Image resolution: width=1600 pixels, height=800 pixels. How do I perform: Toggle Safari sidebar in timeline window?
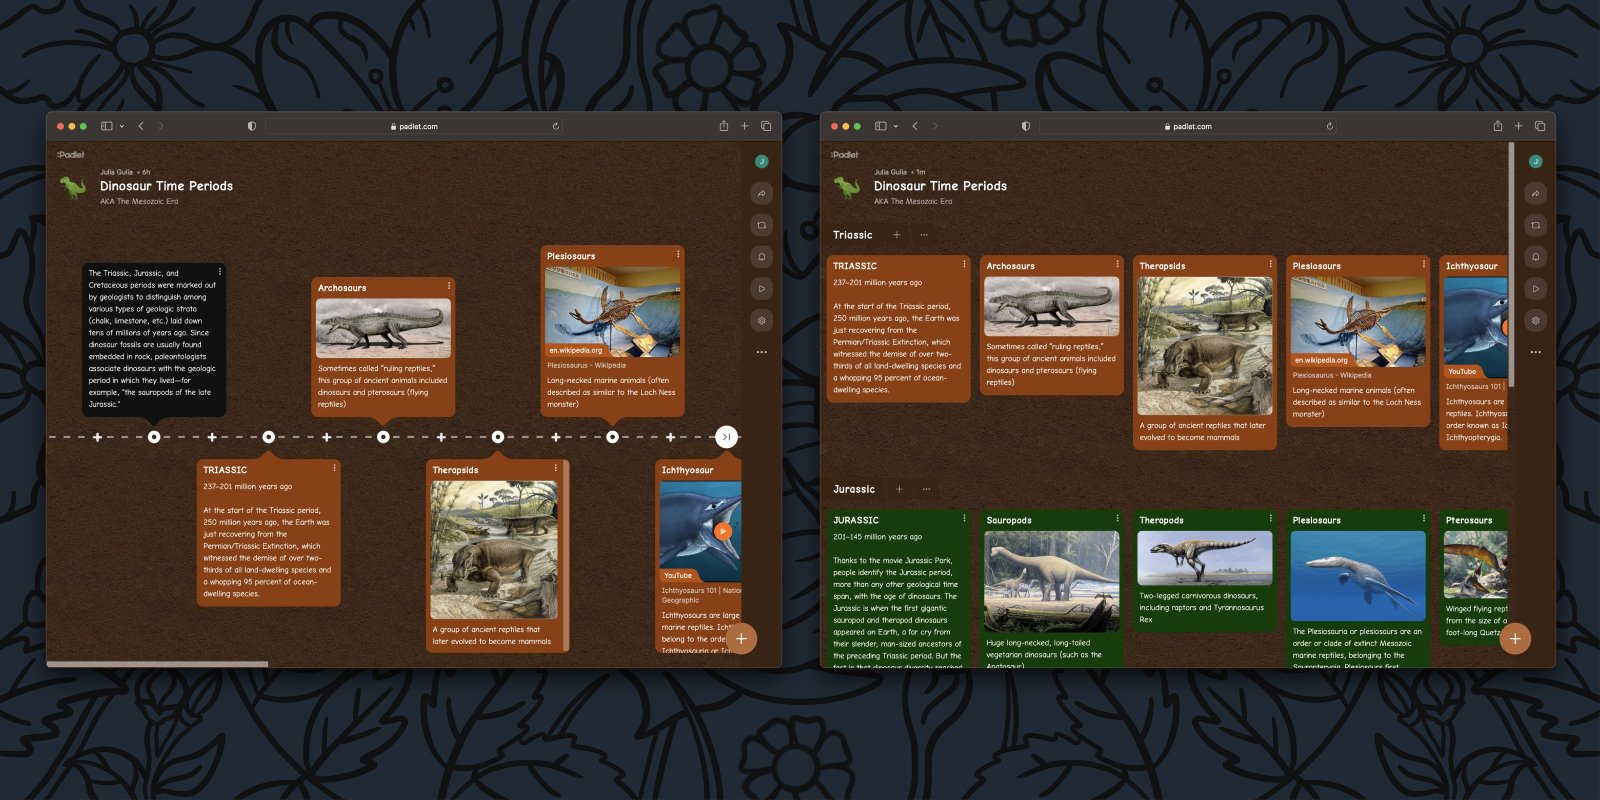[106, 126]
